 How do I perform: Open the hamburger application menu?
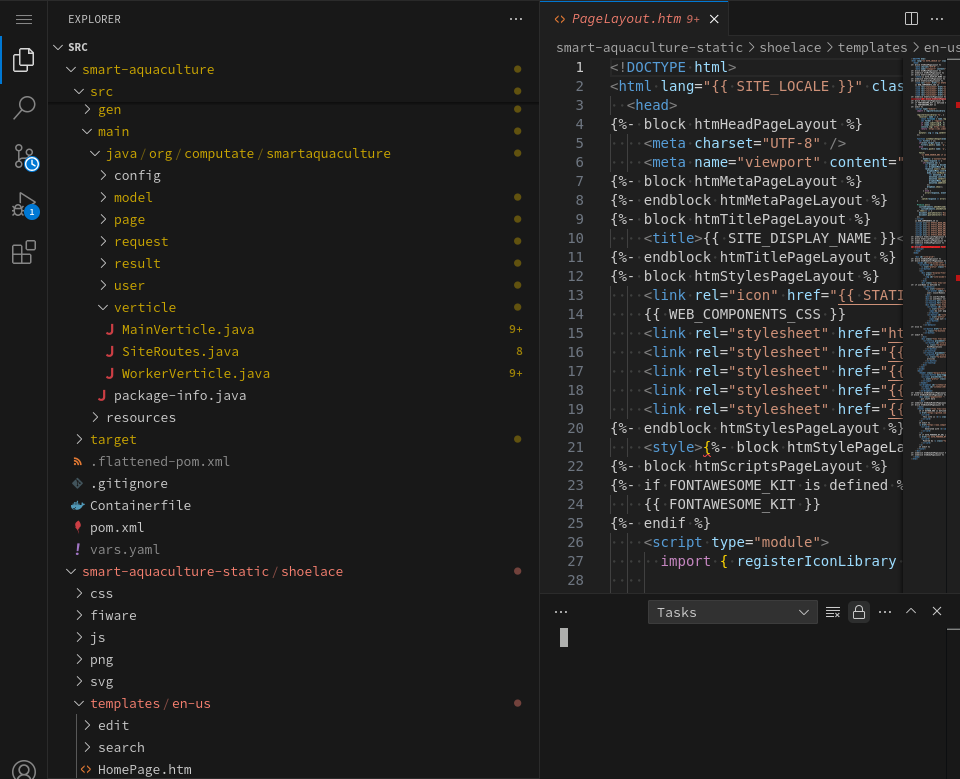coord(24,20)
